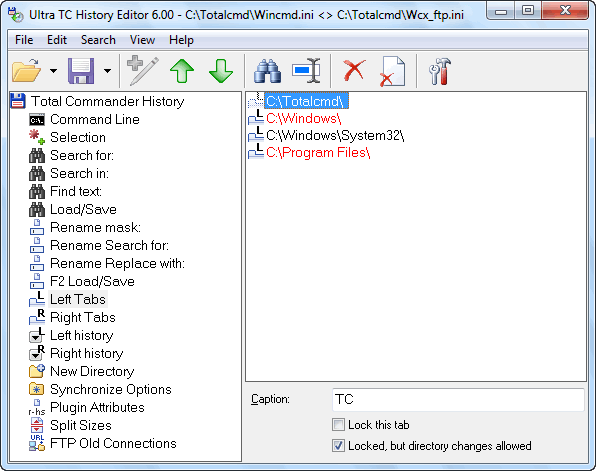The height and width of the screenshot is (471, 596).
Task: Click the save floppy disk icon
Action: tap(81, 71)
